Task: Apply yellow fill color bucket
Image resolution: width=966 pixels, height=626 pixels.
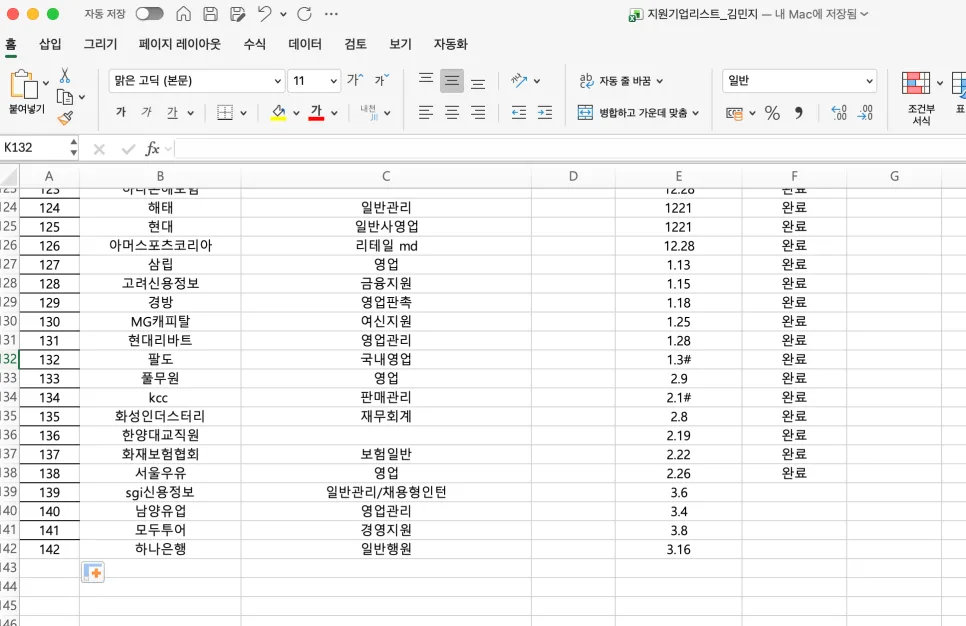Action: point(278,112)
